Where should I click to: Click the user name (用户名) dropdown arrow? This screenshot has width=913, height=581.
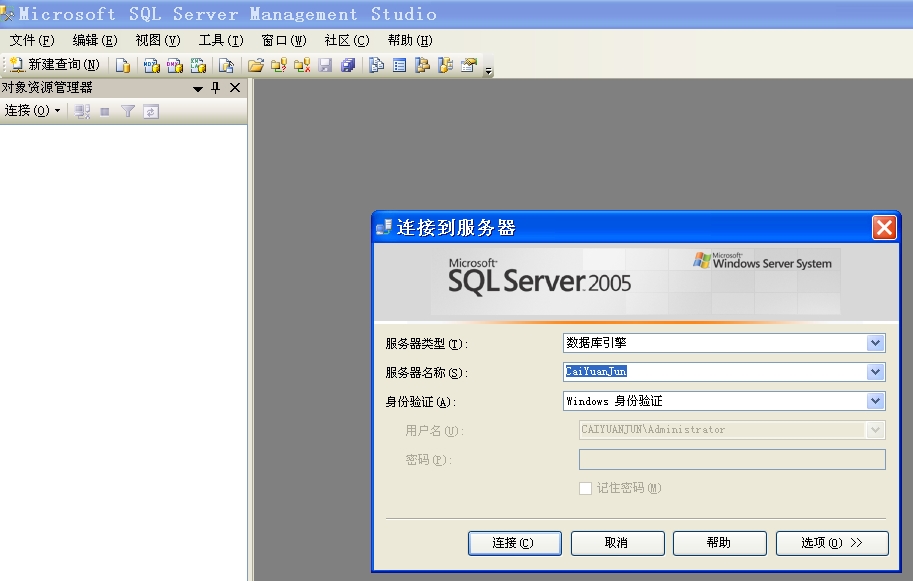pos(875,430)
